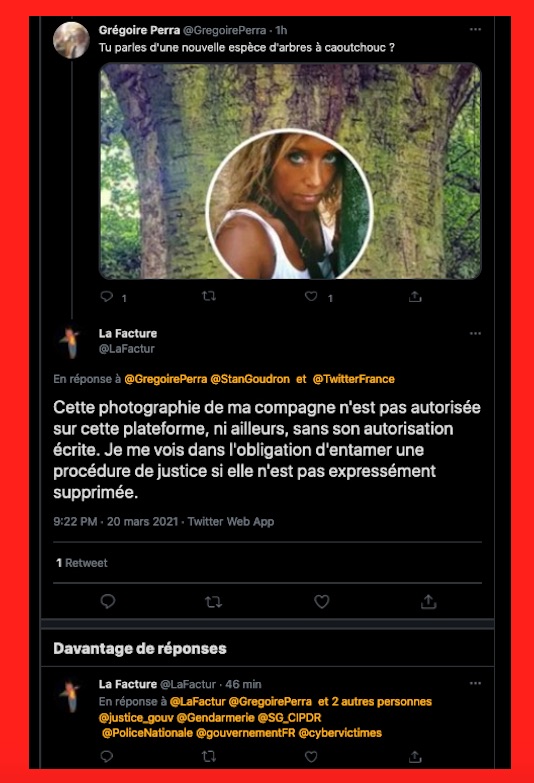Open the @cybervictimes mention
The width and height of the screenshot is (534, 783).
click(340, 733)
